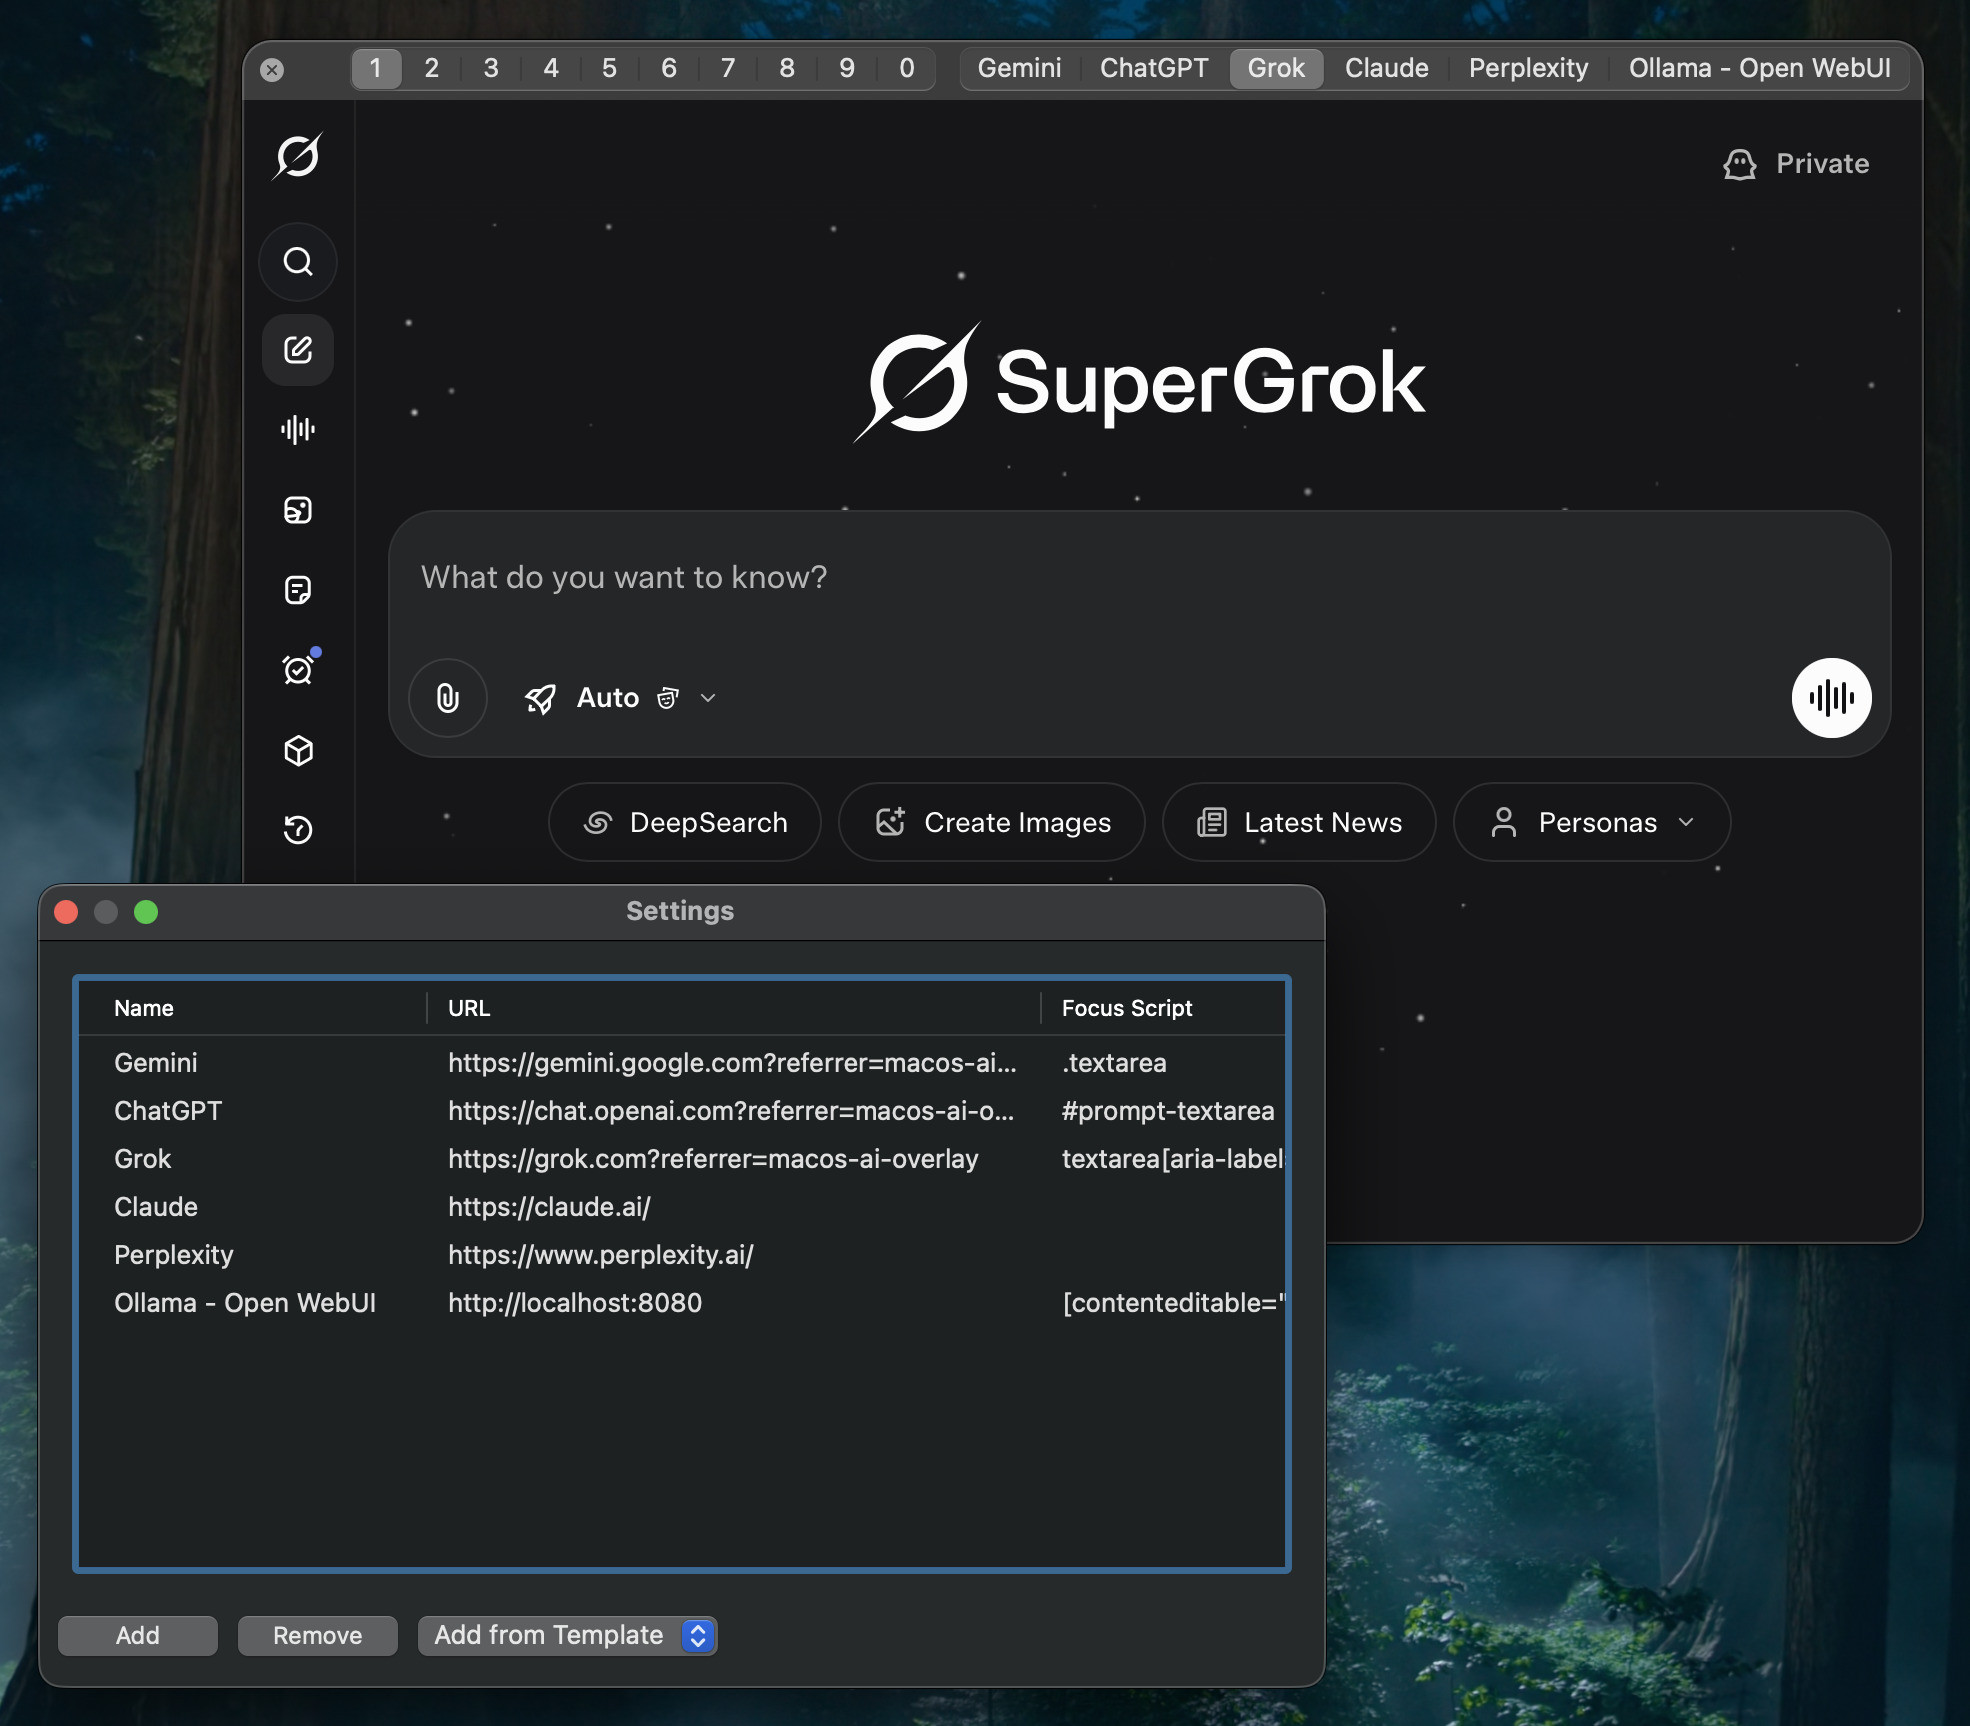The image size is (1970, 1726).
Task: Click the DeepSearch button
Action: [685, 822]
